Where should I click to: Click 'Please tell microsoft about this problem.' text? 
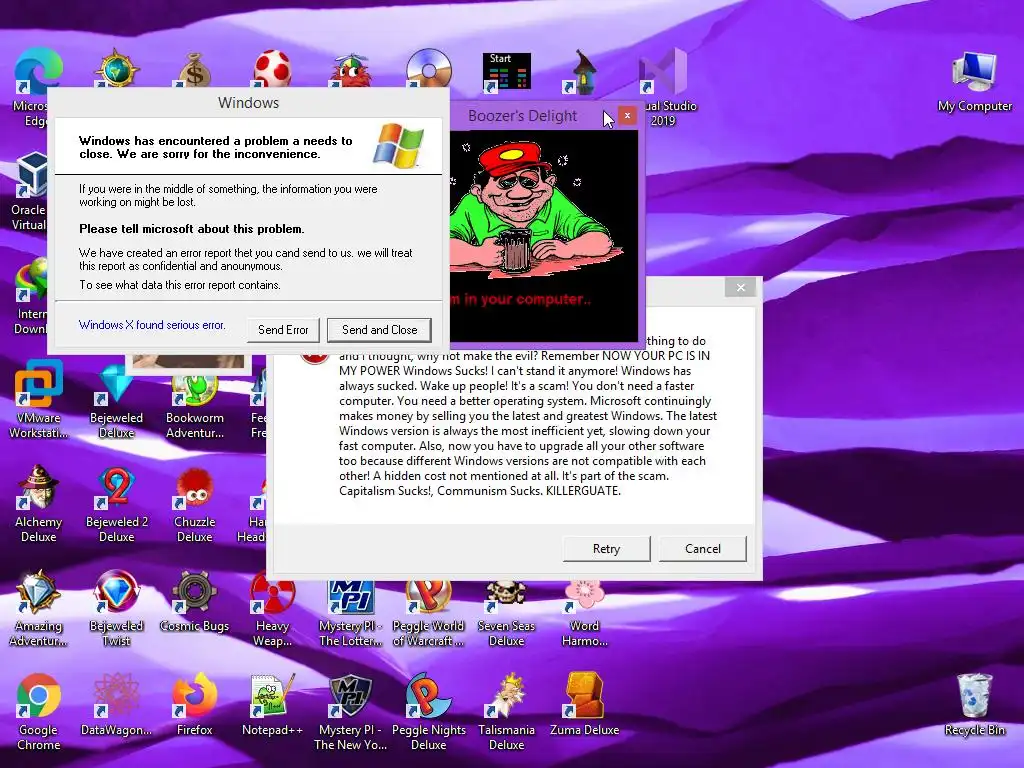[192, 229]
